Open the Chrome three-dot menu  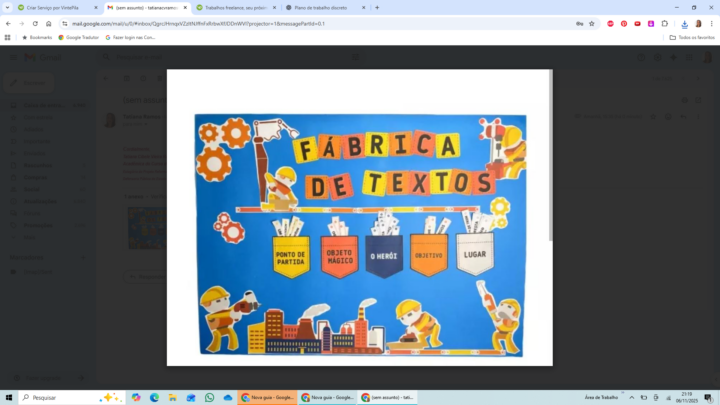(712, 23)
